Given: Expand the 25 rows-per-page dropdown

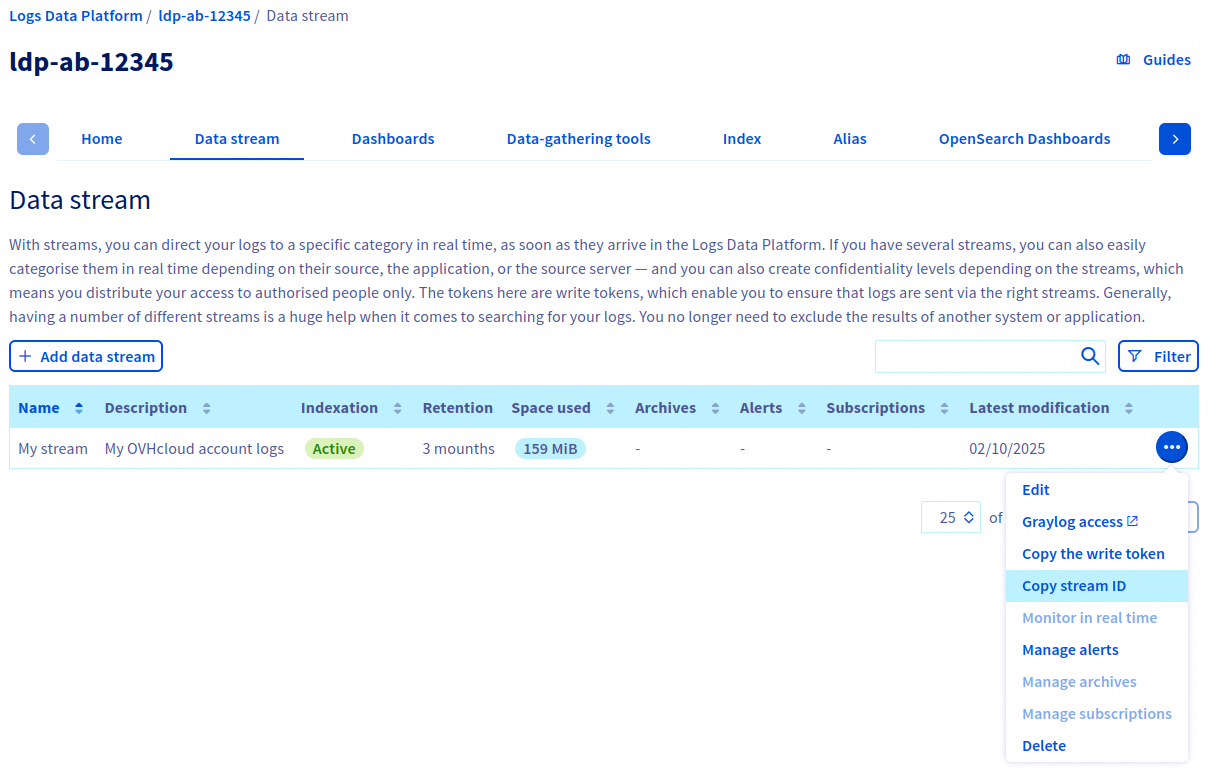Looking at the screenshot, I should pos(950,517).
